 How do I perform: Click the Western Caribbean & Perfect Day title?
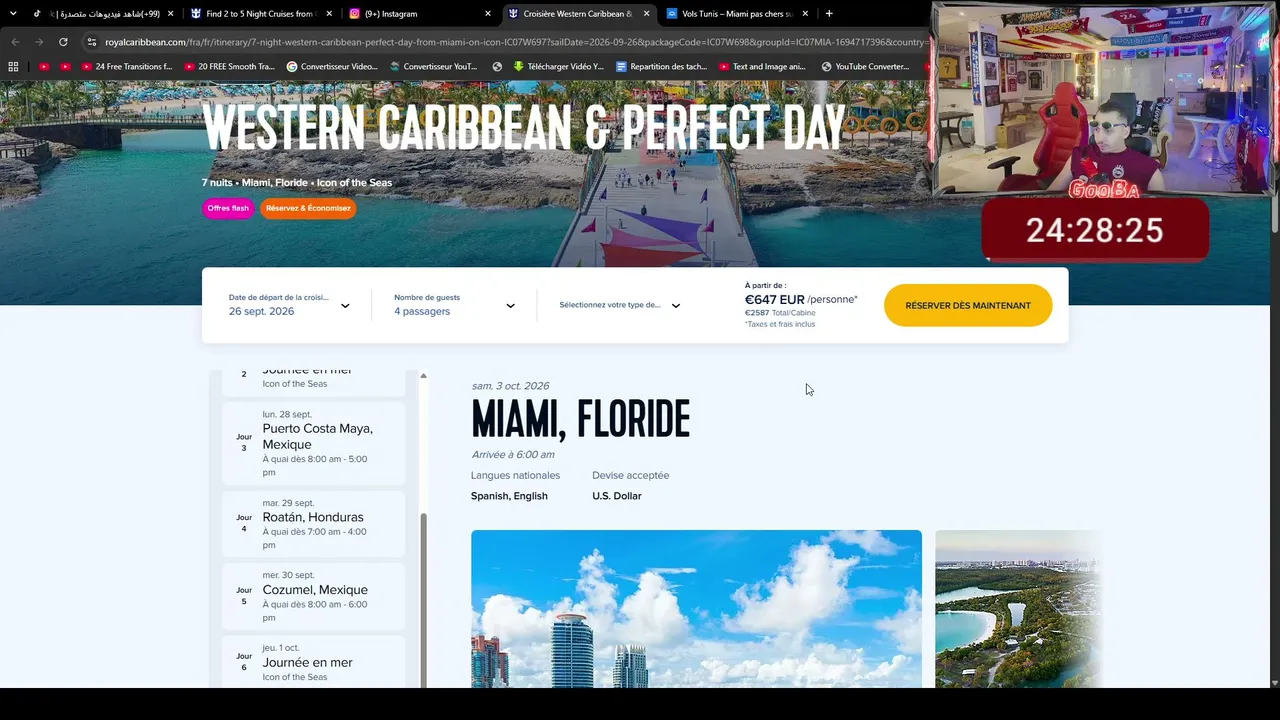point(524,127)
